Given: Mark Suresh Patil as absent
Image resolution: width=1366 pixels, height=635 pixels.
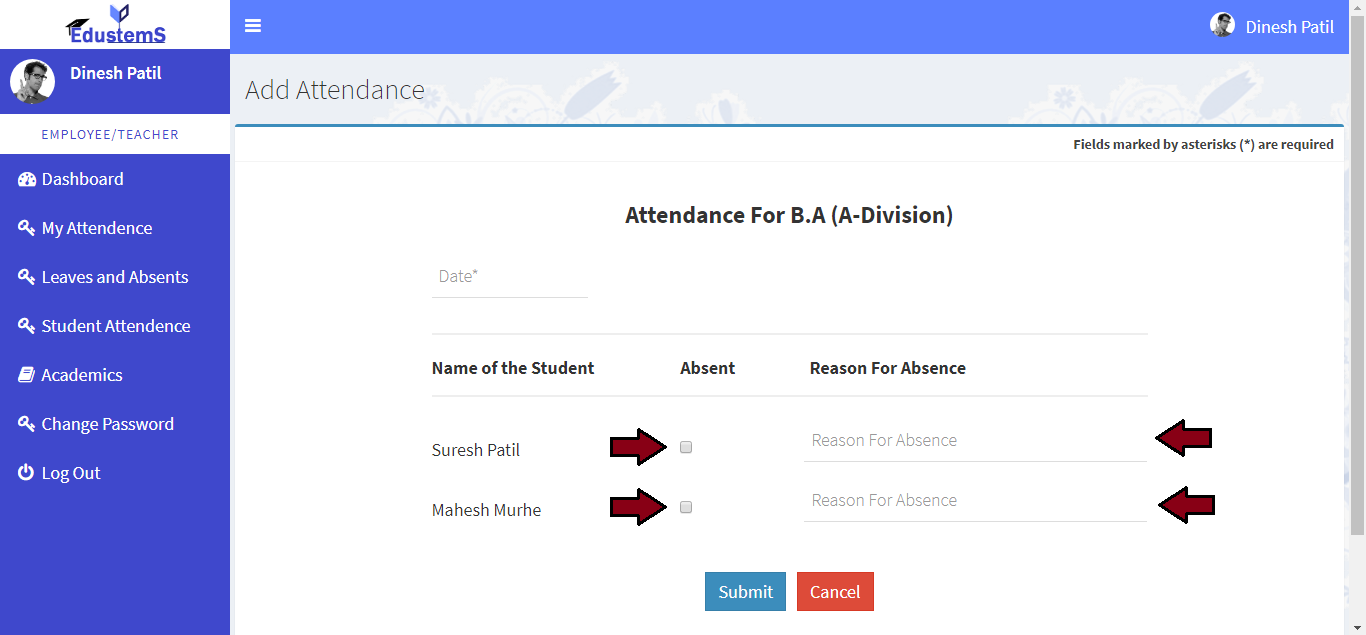Looking at the screenshot, I should click(686, 448).
